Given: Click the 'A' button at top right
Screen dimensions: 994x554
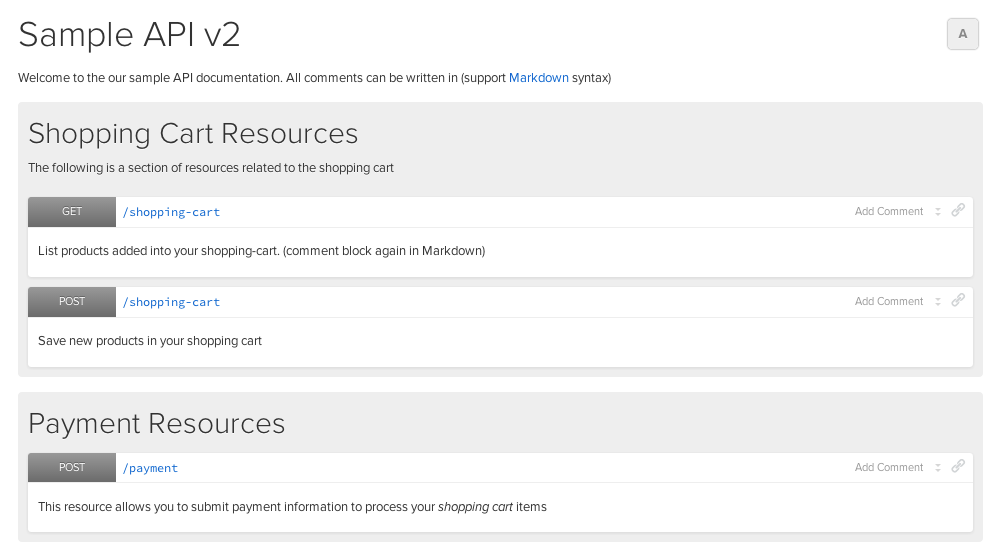Looking at the screenshot, I should coord(962,34).
